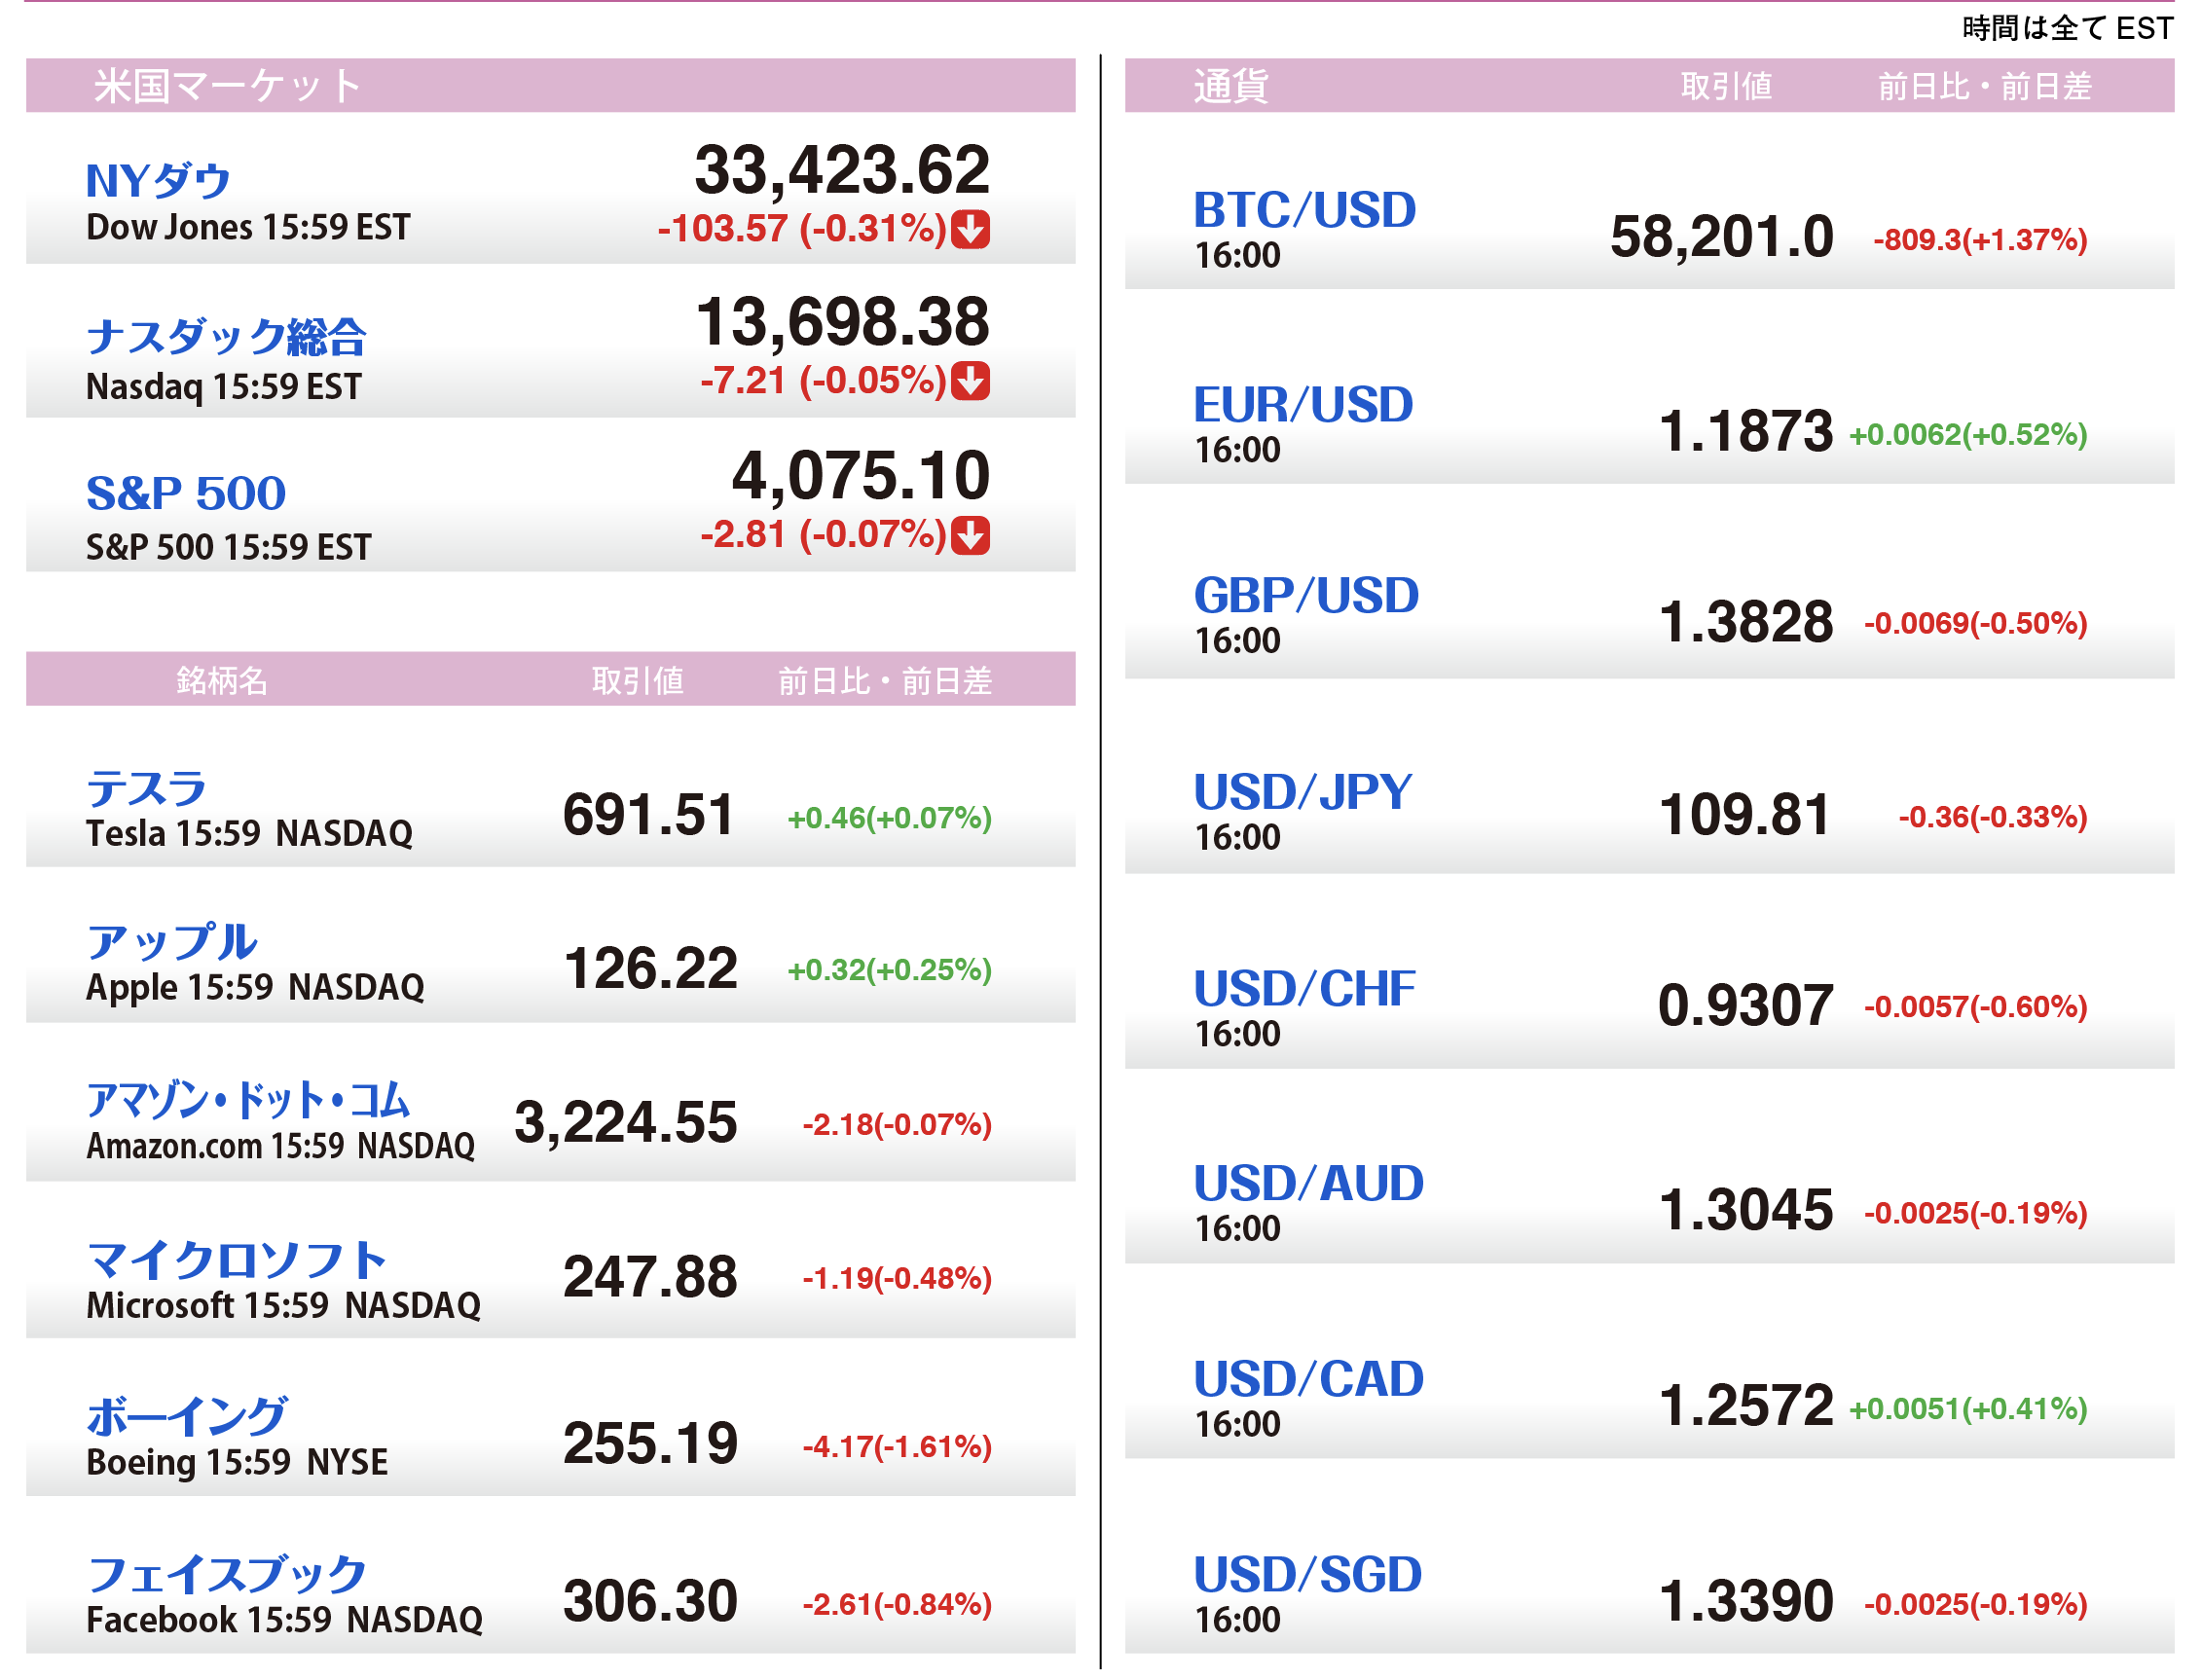The height and width of the screenshot is (1680, 2202).
Task: Select the EUR/USD currency pair
Action: 1302,405
